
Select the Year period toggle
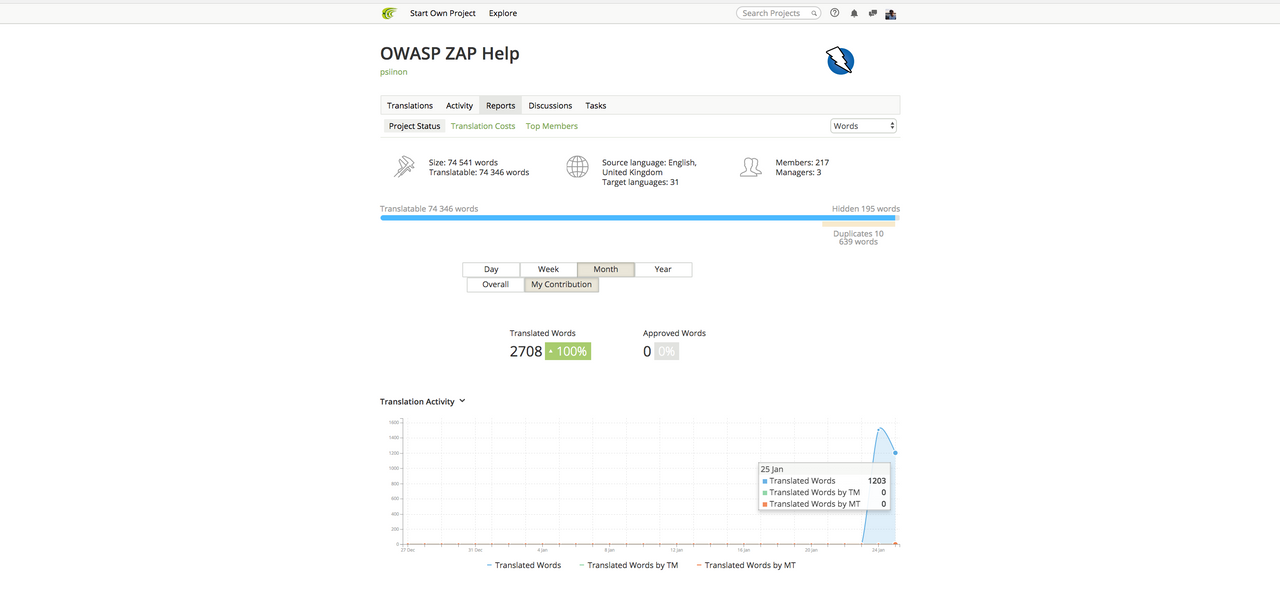pos(663,269)
